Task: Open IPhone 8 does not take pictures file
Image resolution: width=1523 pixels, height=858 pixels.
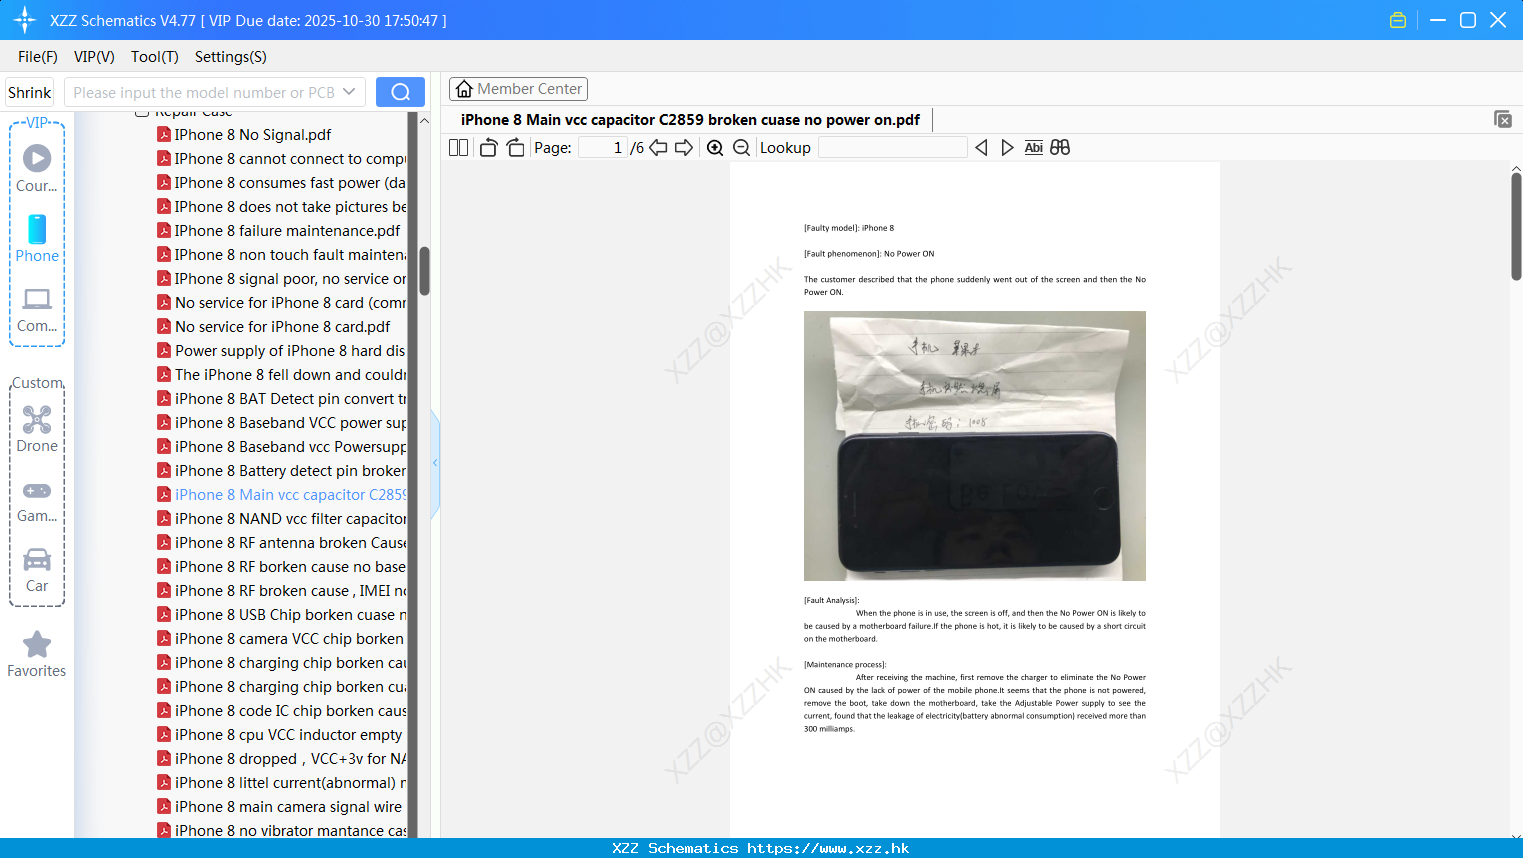Action: [281, 207]
